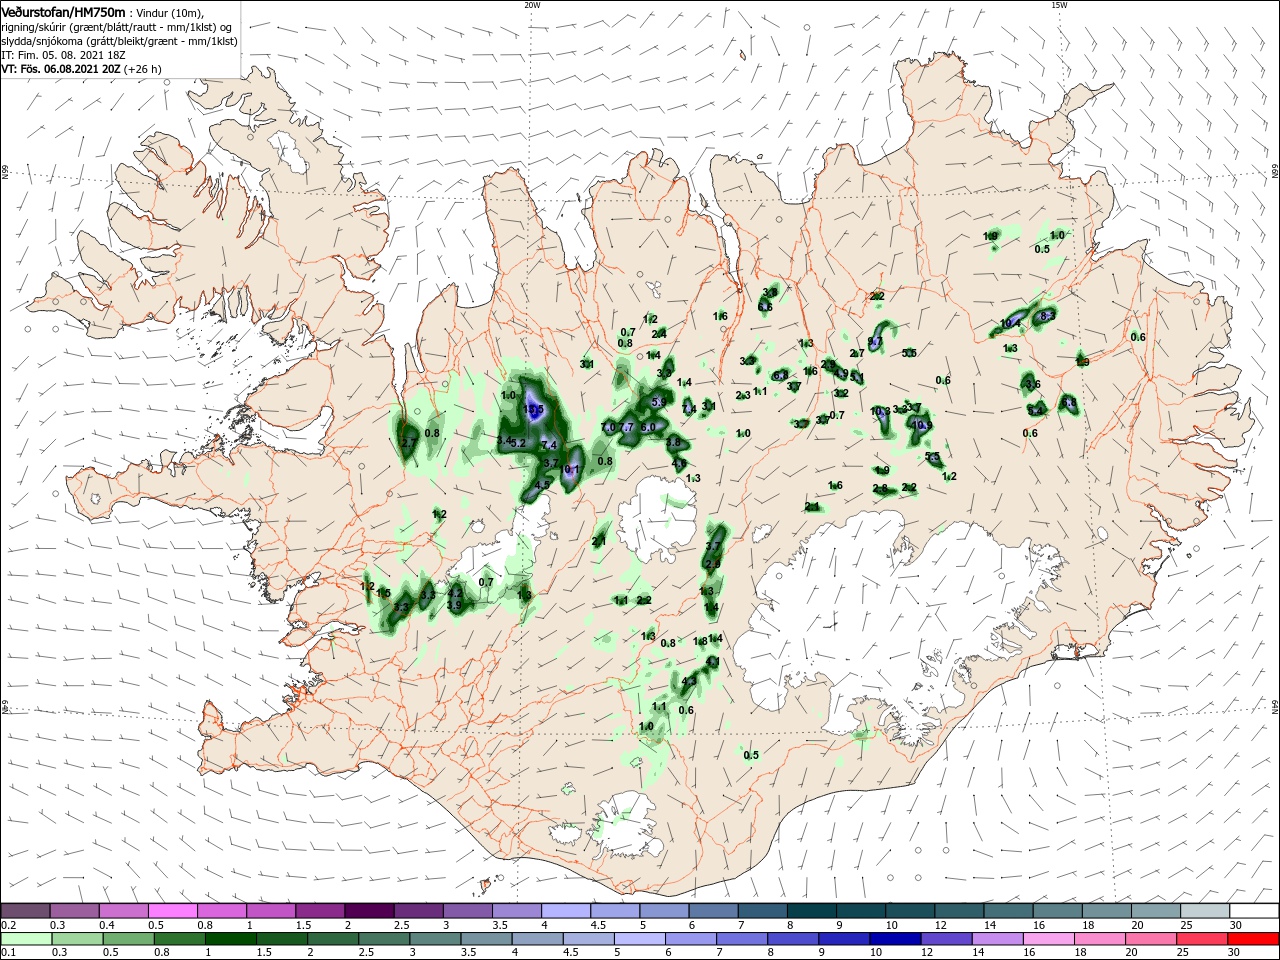Click the top-row legend swatch starting at 6

click(713, 911)
